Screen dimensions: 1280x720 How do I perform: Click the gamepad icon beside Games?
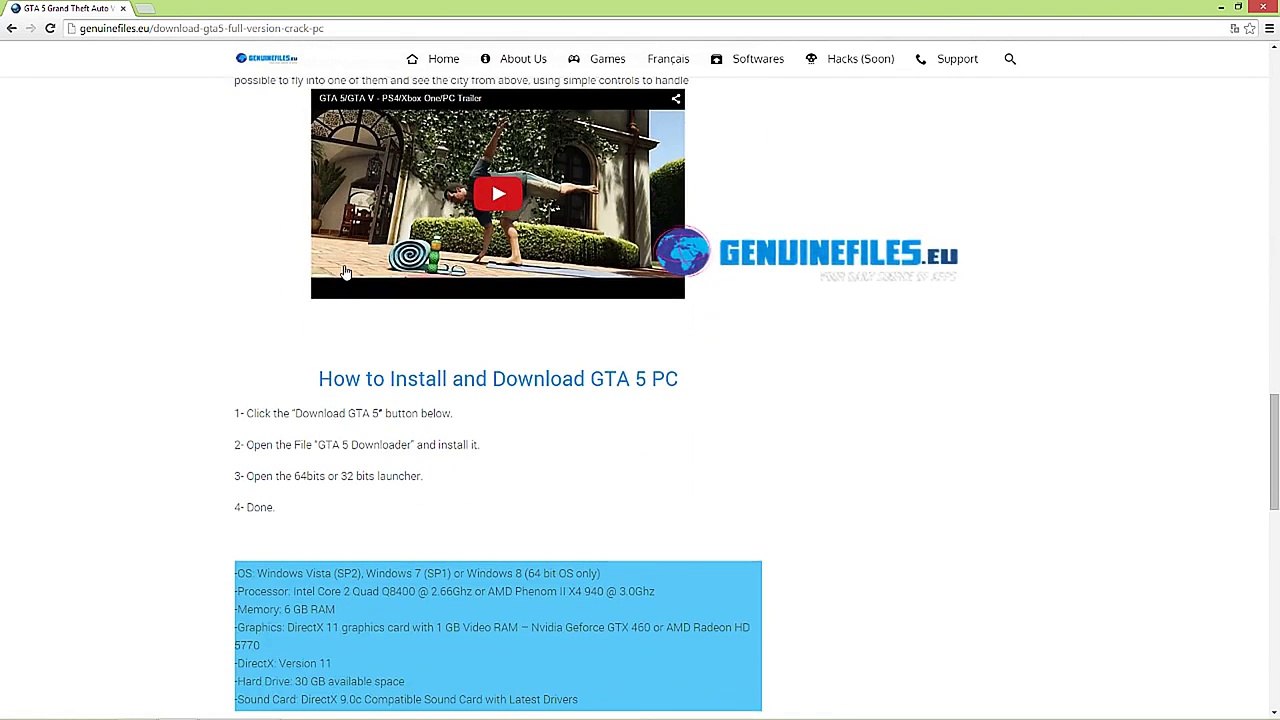[574, 59]
